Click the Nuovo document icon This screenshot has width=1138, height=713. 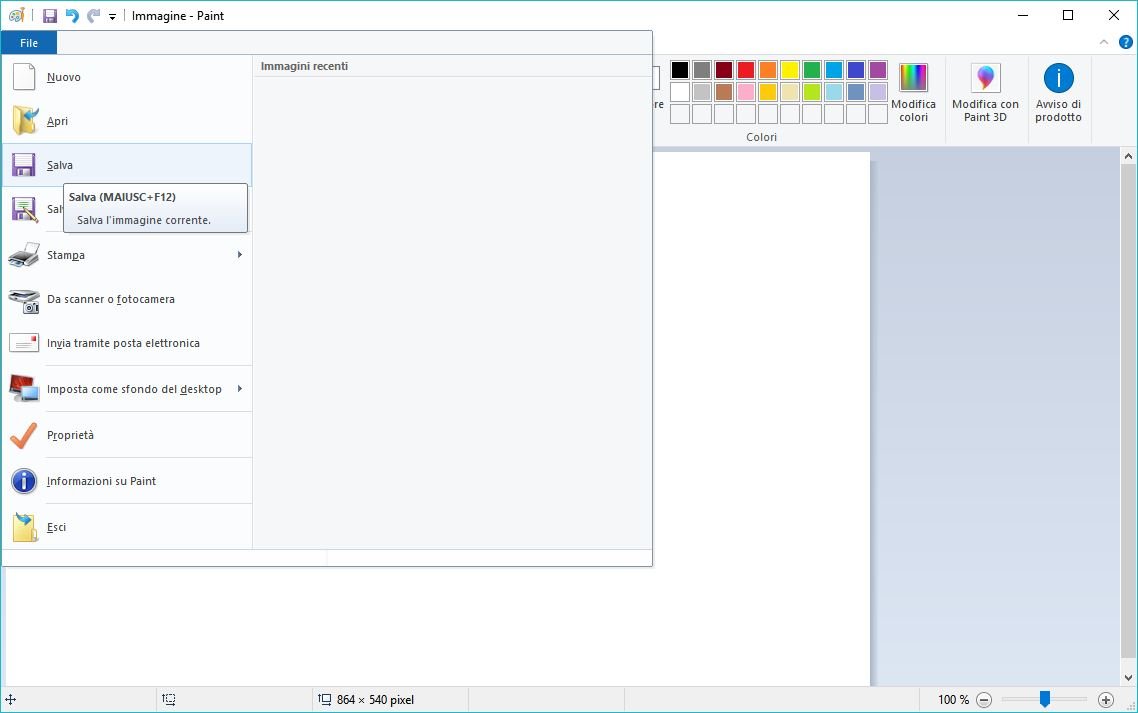(x=24, y=77)
